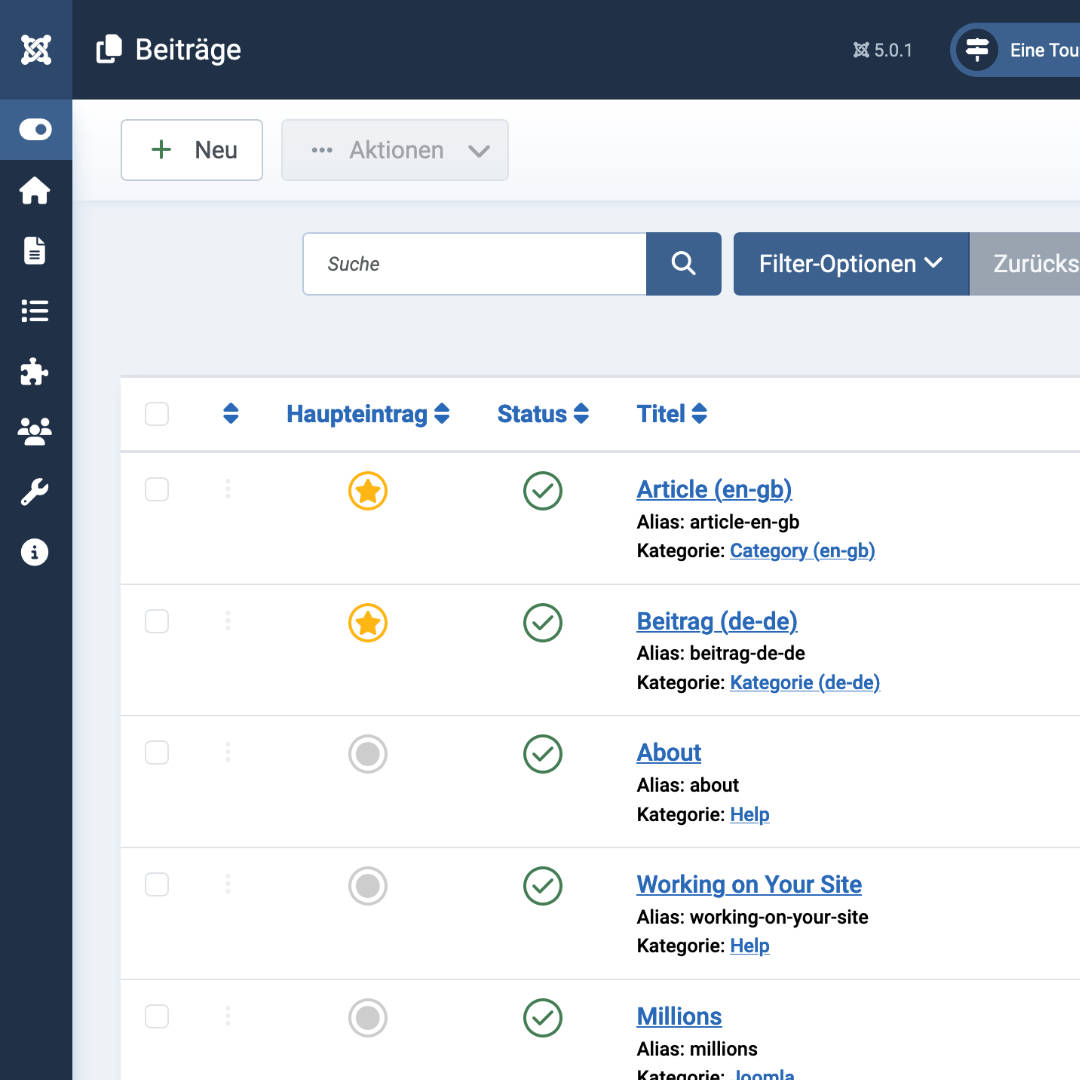
Task: Click the Alias: about text
Action: click(687, 785)
